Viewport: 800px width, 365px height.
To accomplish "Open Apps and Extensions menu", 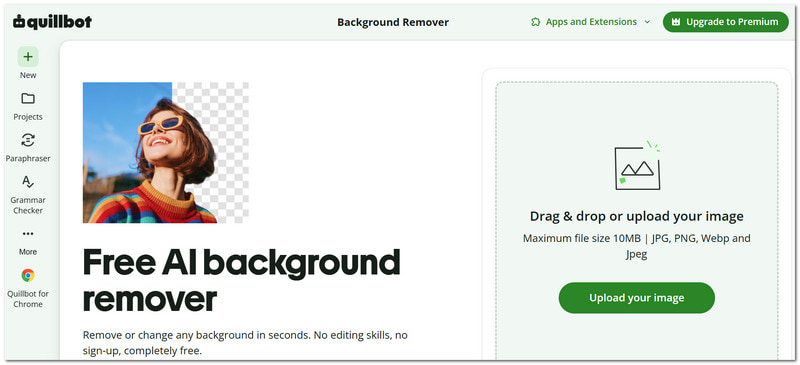I will (591, 22).
